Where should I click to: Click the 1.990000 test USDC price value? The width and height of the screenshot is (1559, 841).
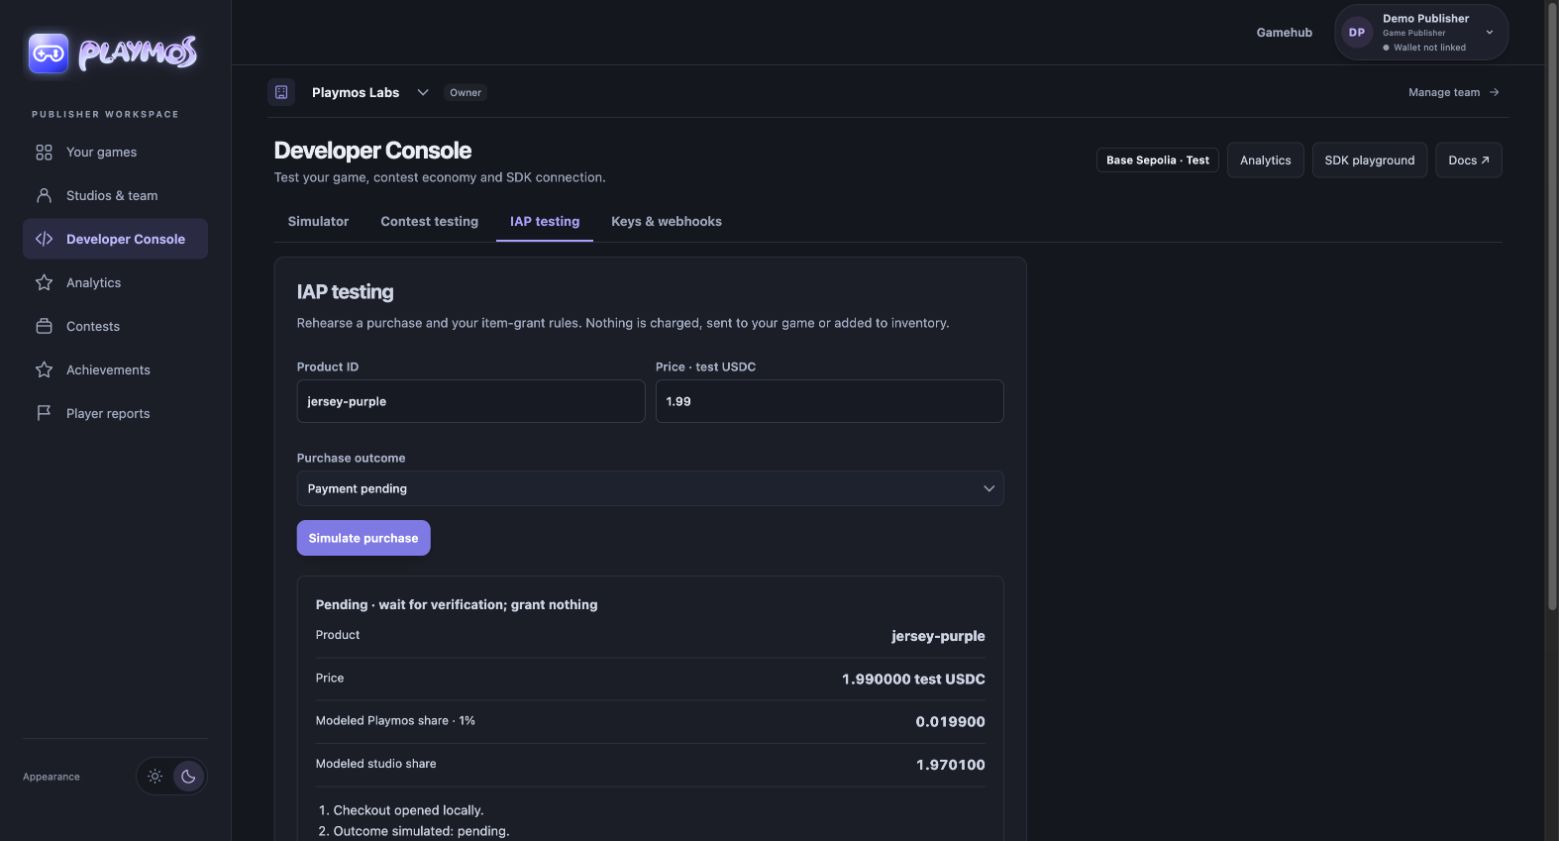[913, 679]
